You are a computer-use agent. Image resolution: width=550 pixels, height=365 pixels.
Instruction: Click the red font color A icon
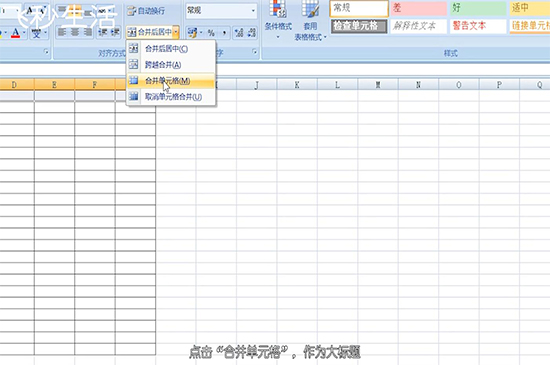point(15,33)
